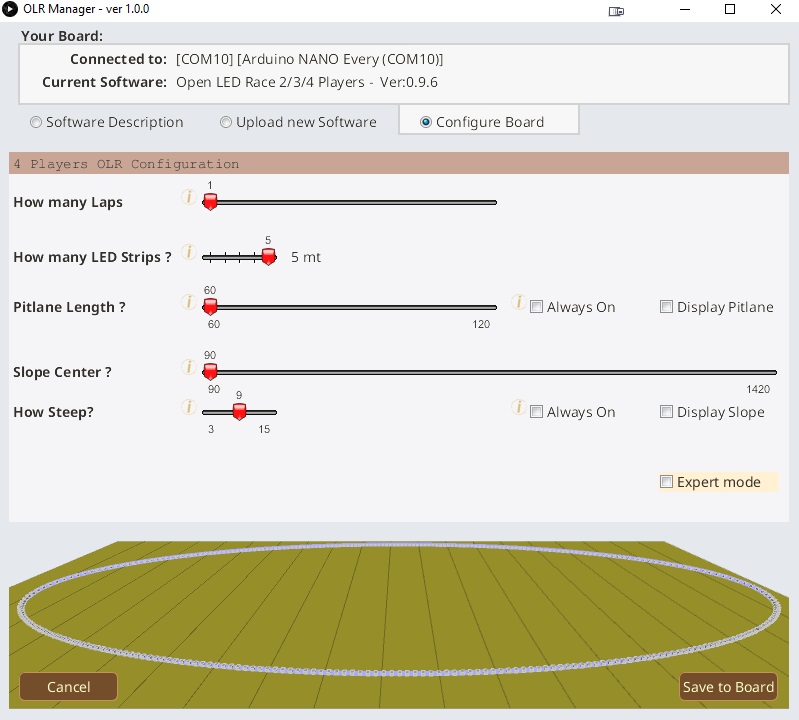Select the Configure Board radio button
This screenshot has width=799, height=720.
coord(425,122)
